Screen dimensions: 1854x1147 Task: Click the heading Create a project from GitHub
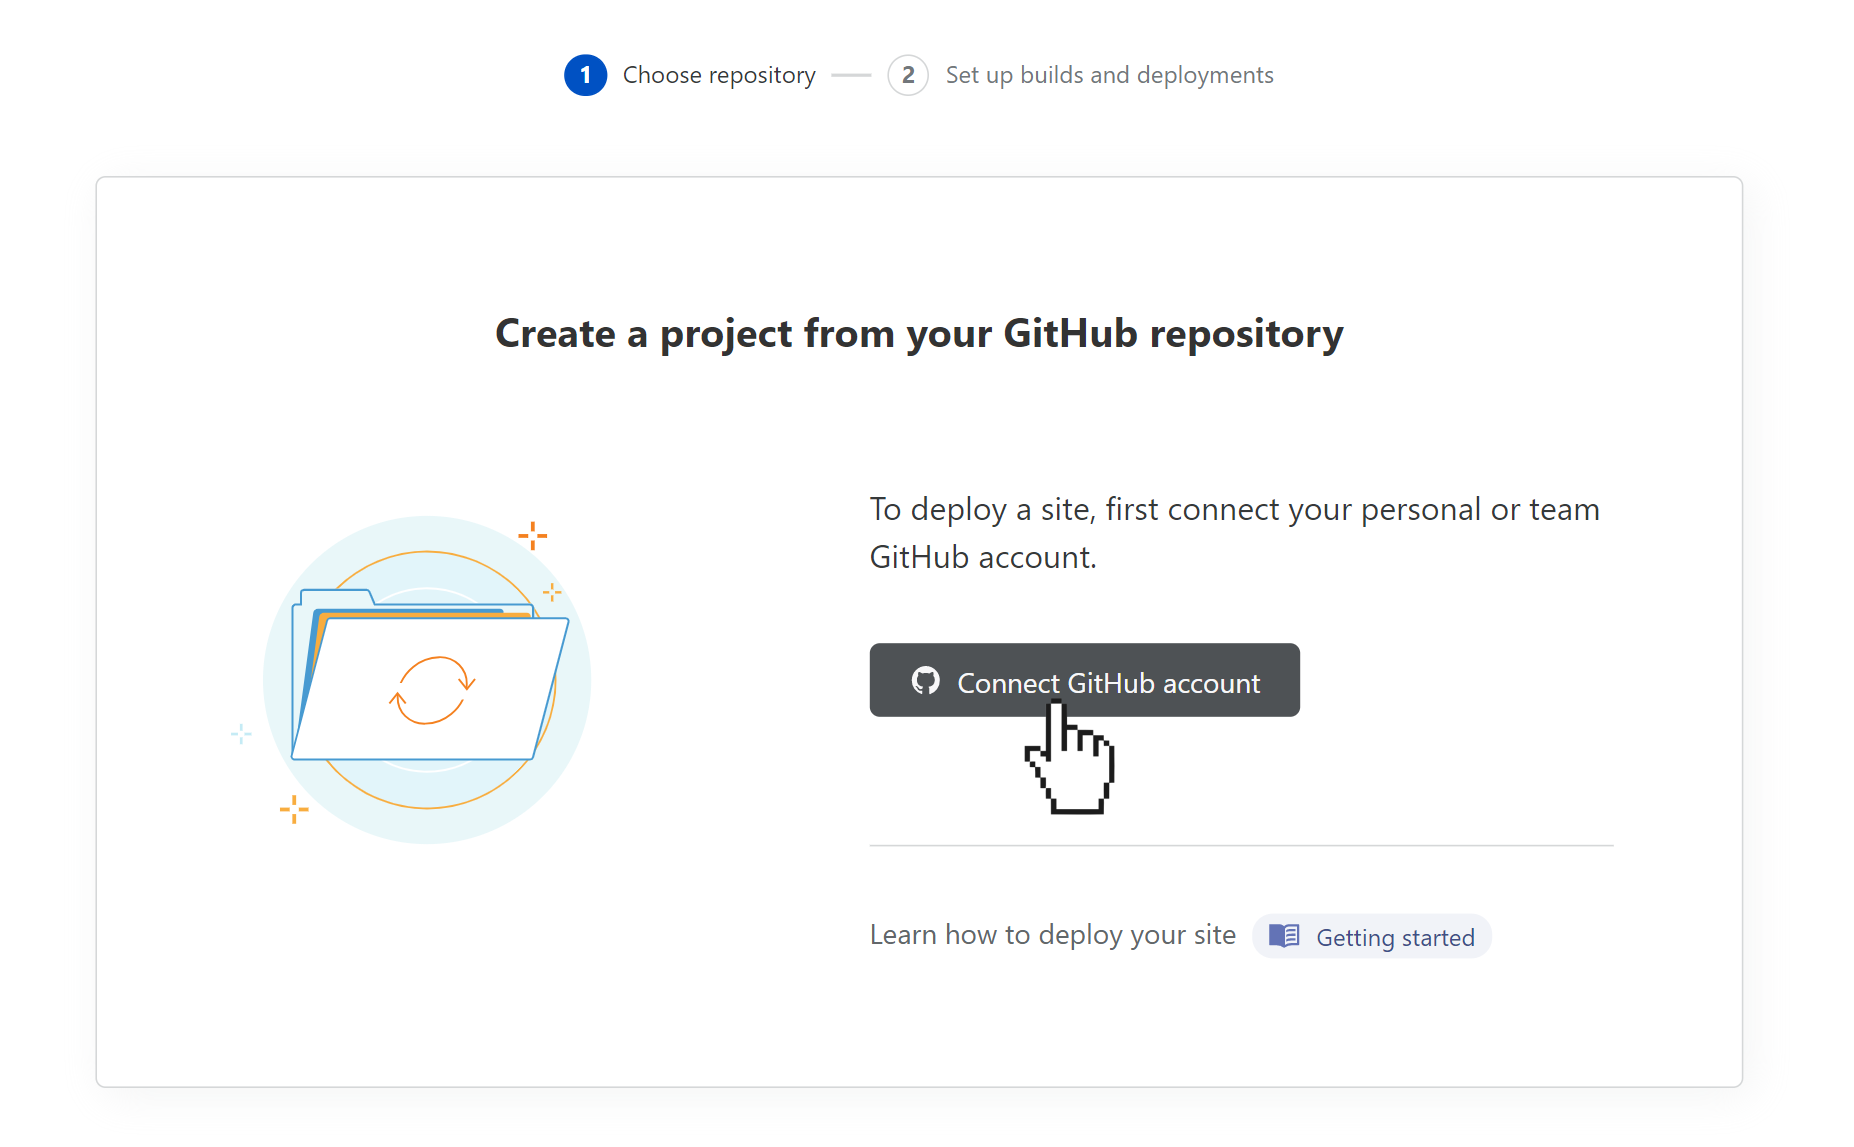(919, 334)
